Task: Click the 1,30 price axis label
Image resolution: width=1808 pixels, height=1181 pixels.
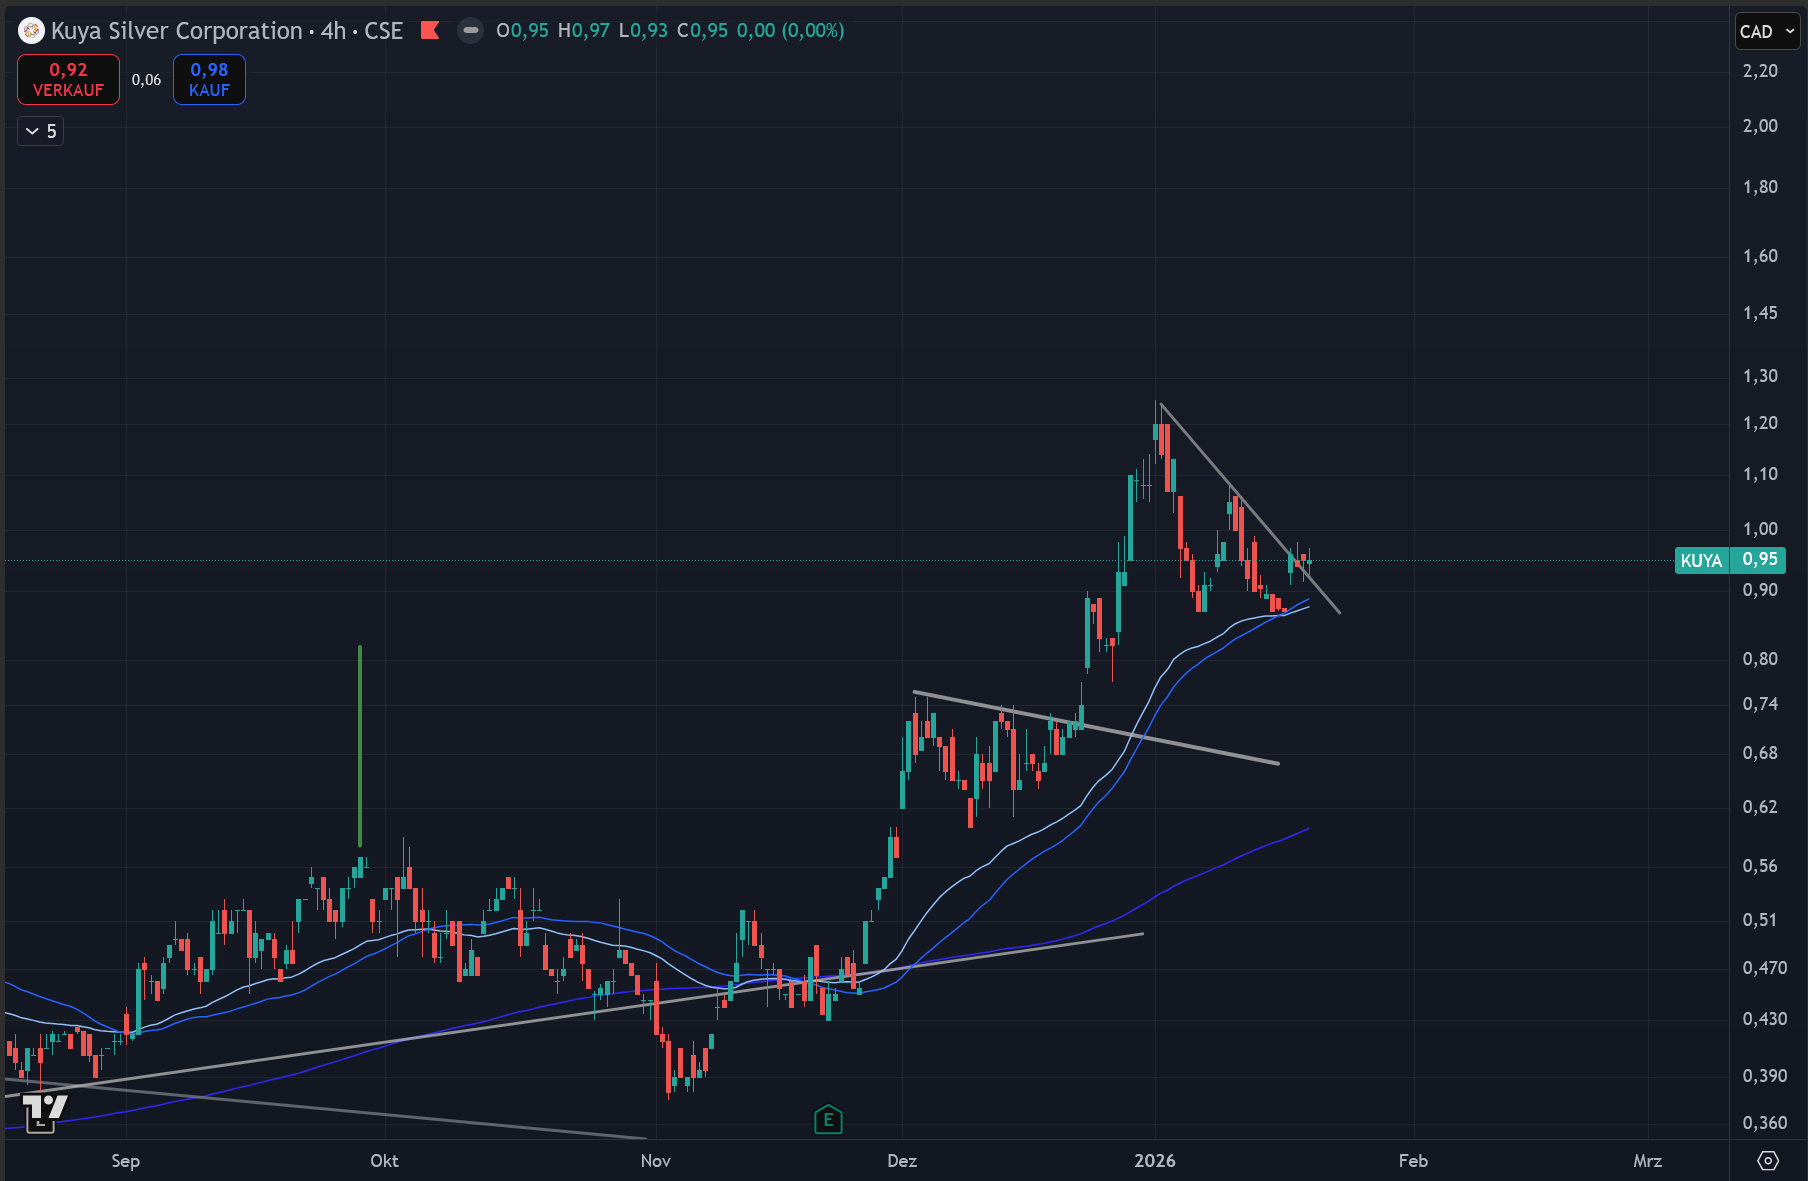Action: click(x=1760, y=376)
